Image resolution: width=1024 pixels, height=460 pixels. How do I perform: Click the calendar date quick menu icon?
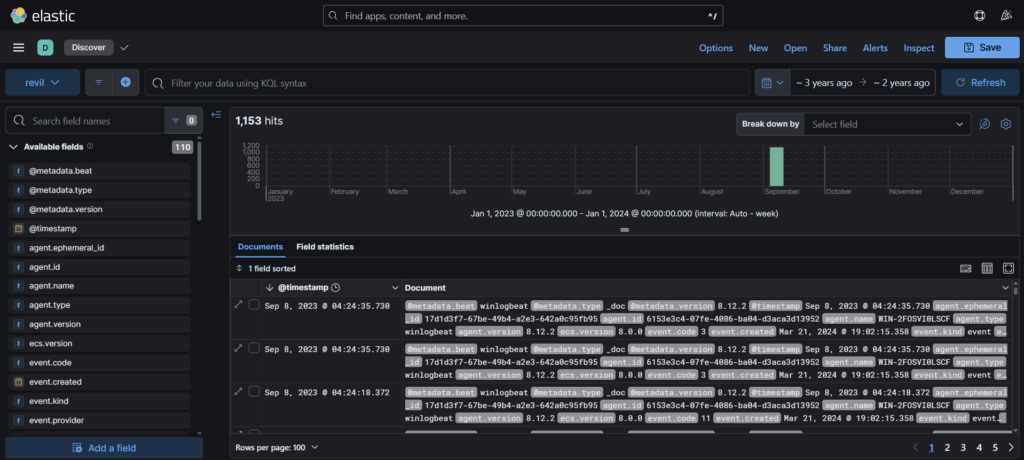pyautogui.click(x=770, y=82)
